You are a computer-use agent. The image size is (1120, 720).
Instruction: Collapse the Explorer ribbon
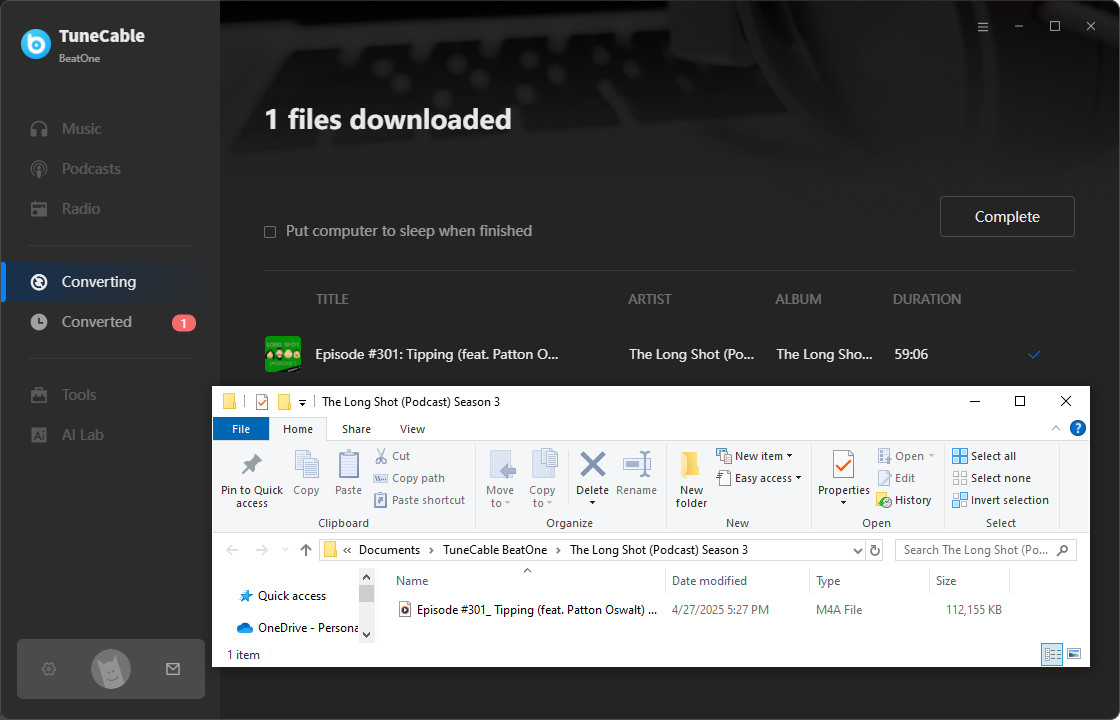(x=1056, y=429)
